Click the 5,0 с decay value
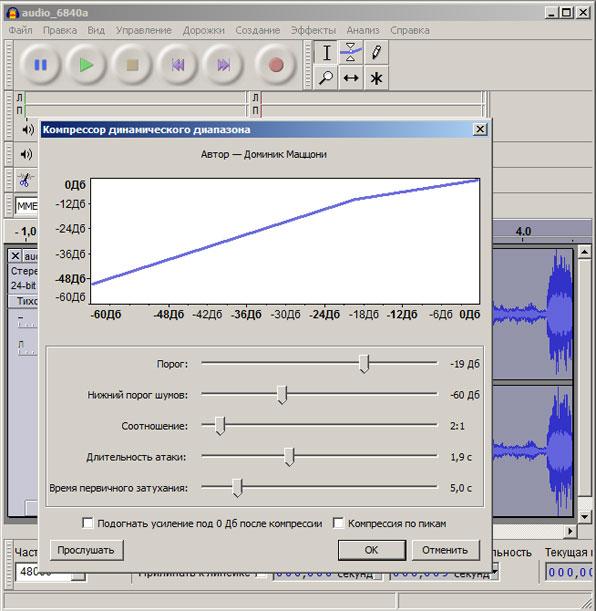Screen dimensions: 596x611 tap(461, 488)
